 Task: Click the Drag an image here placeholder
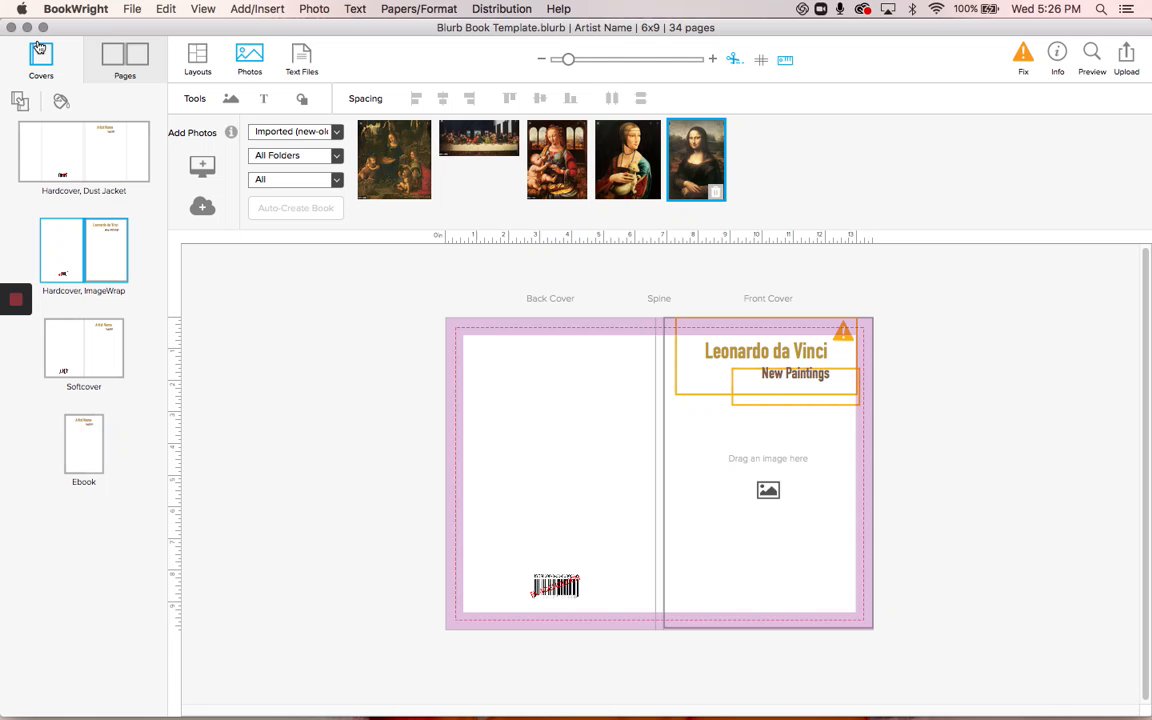click(768, 458)
